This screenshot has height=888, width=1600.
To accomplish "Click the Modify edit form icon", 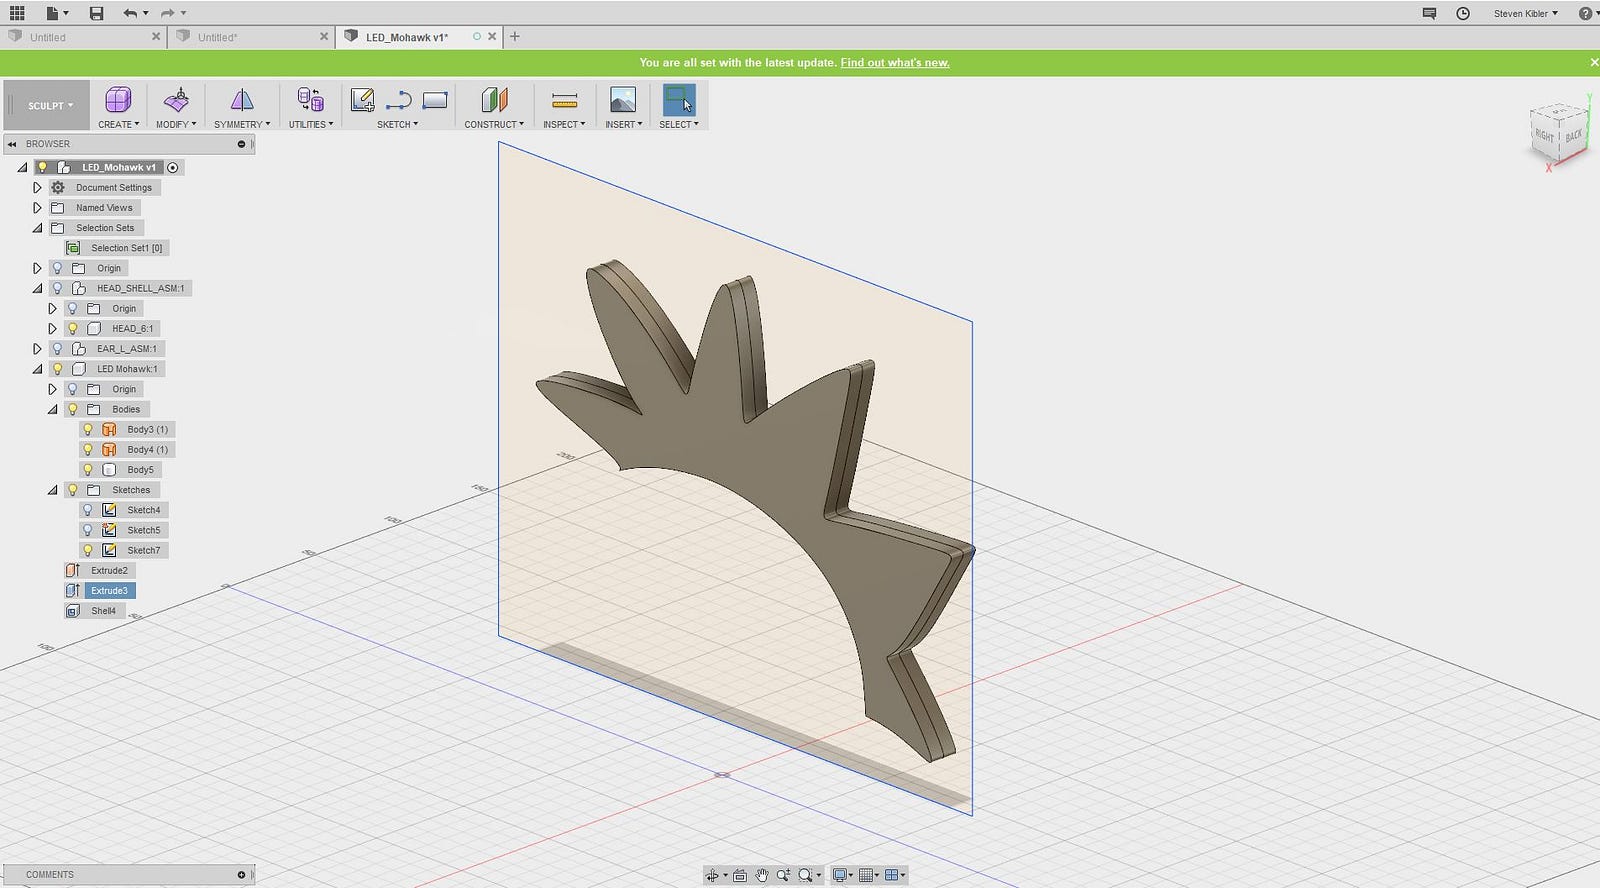I will click(176, 99).
